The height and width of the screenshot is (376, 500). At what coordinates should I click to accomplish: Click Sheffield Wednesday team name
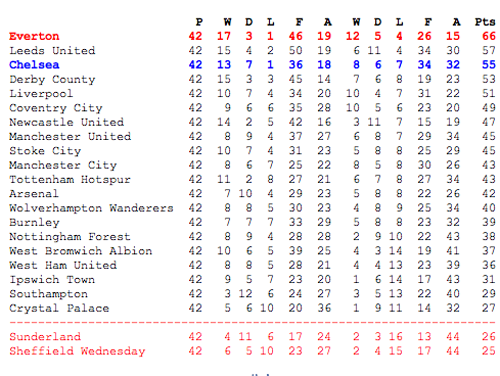click(x=77, y=351)
